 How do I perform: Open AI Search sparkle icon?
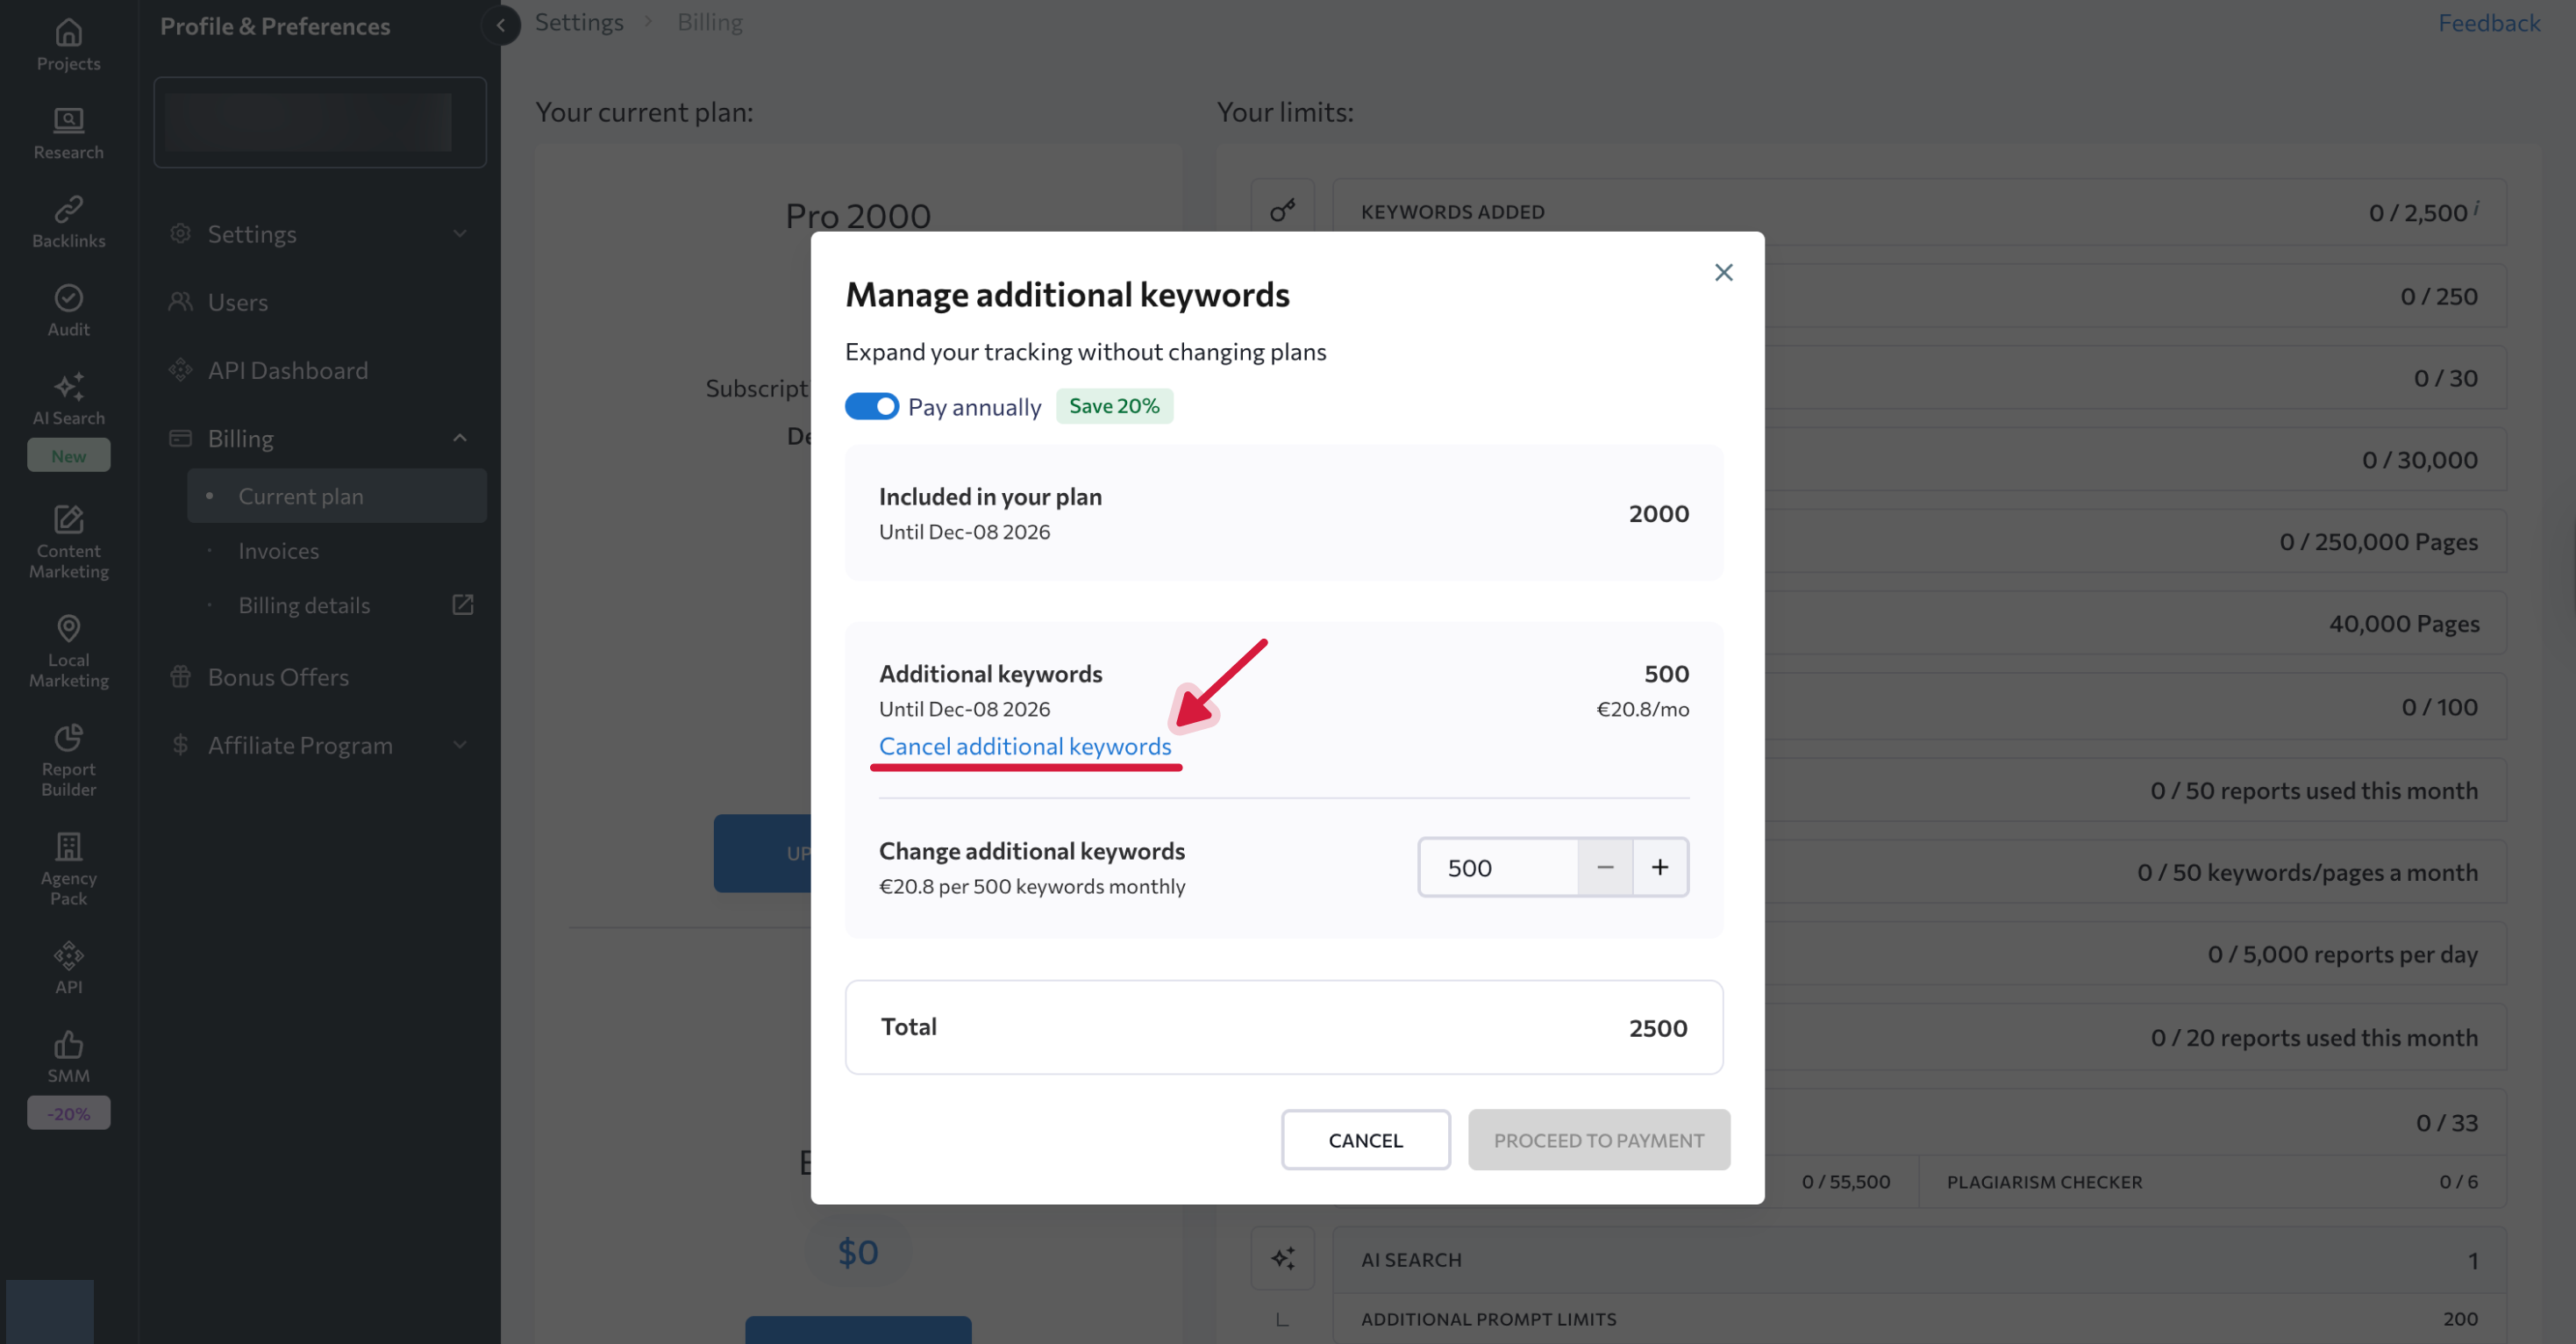tap(68, 387)
